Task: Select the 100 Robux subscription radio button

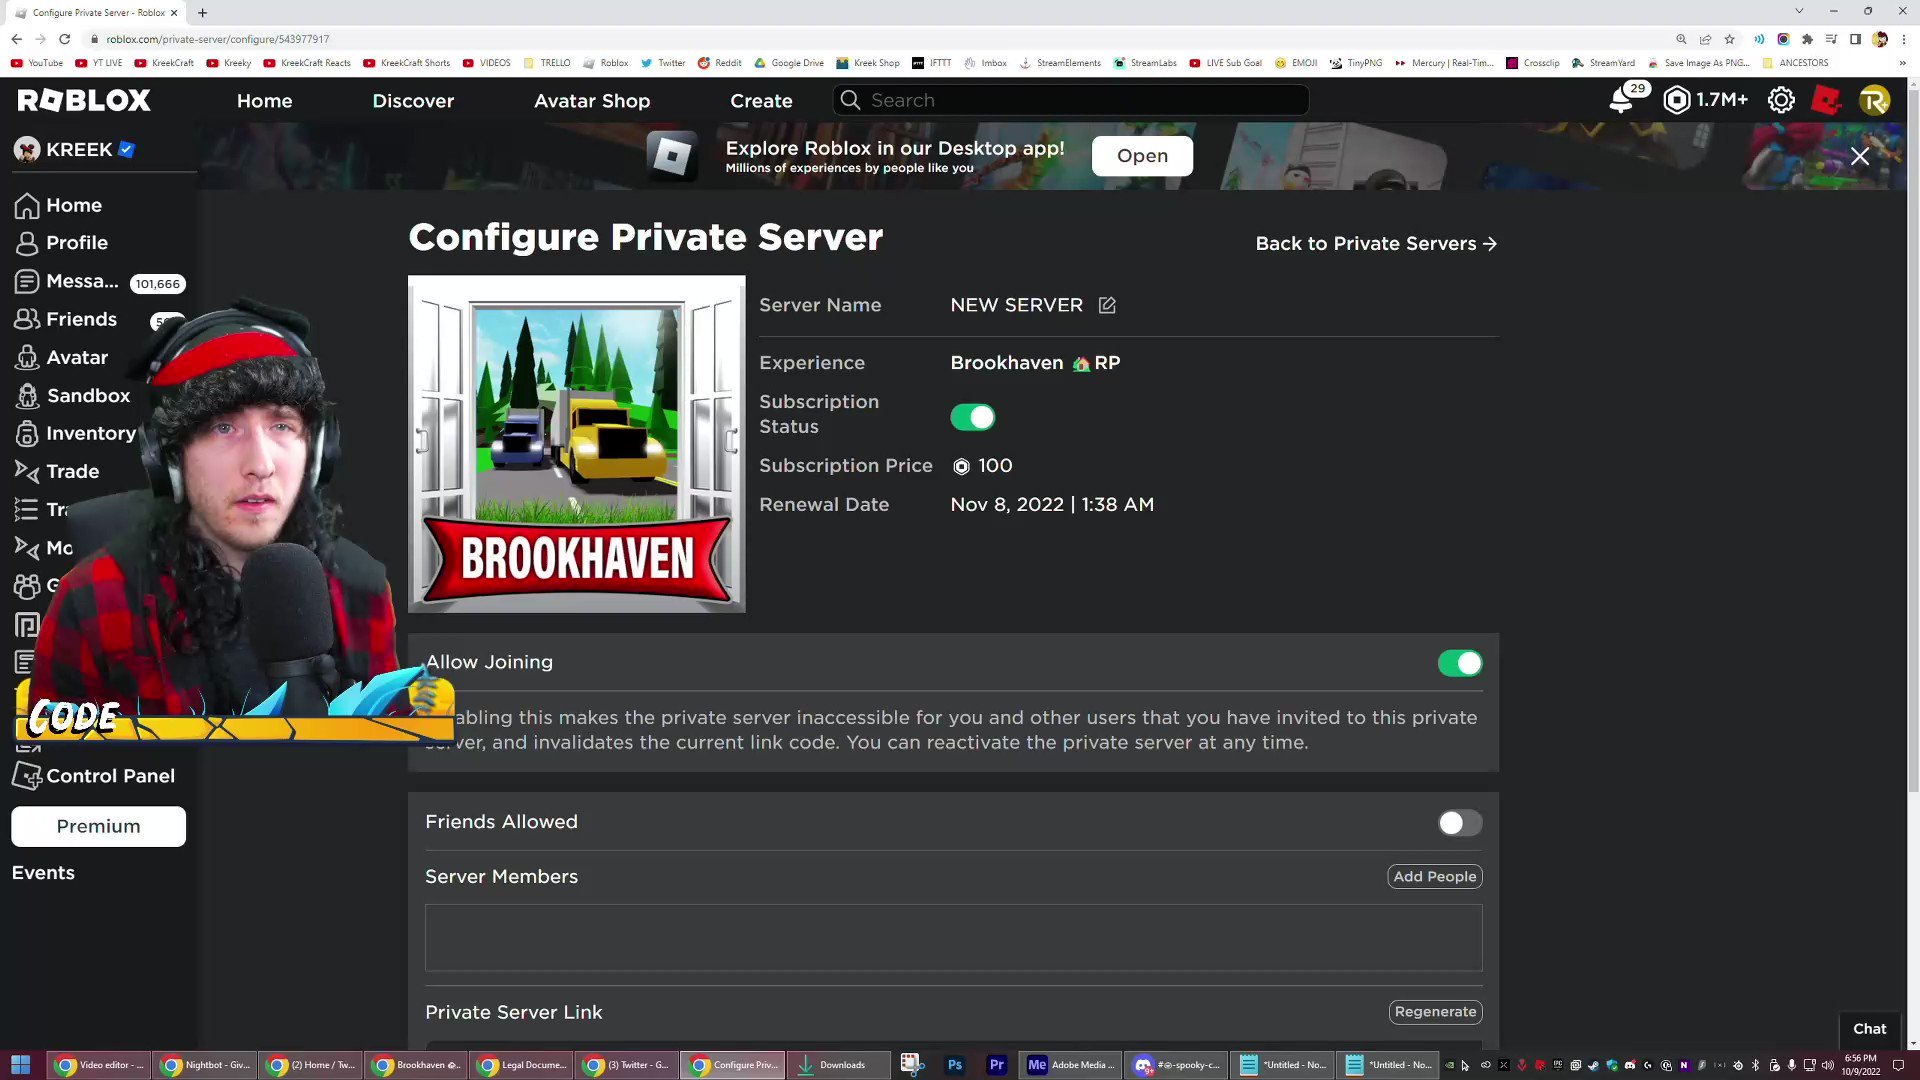Action: click(961, 465)
